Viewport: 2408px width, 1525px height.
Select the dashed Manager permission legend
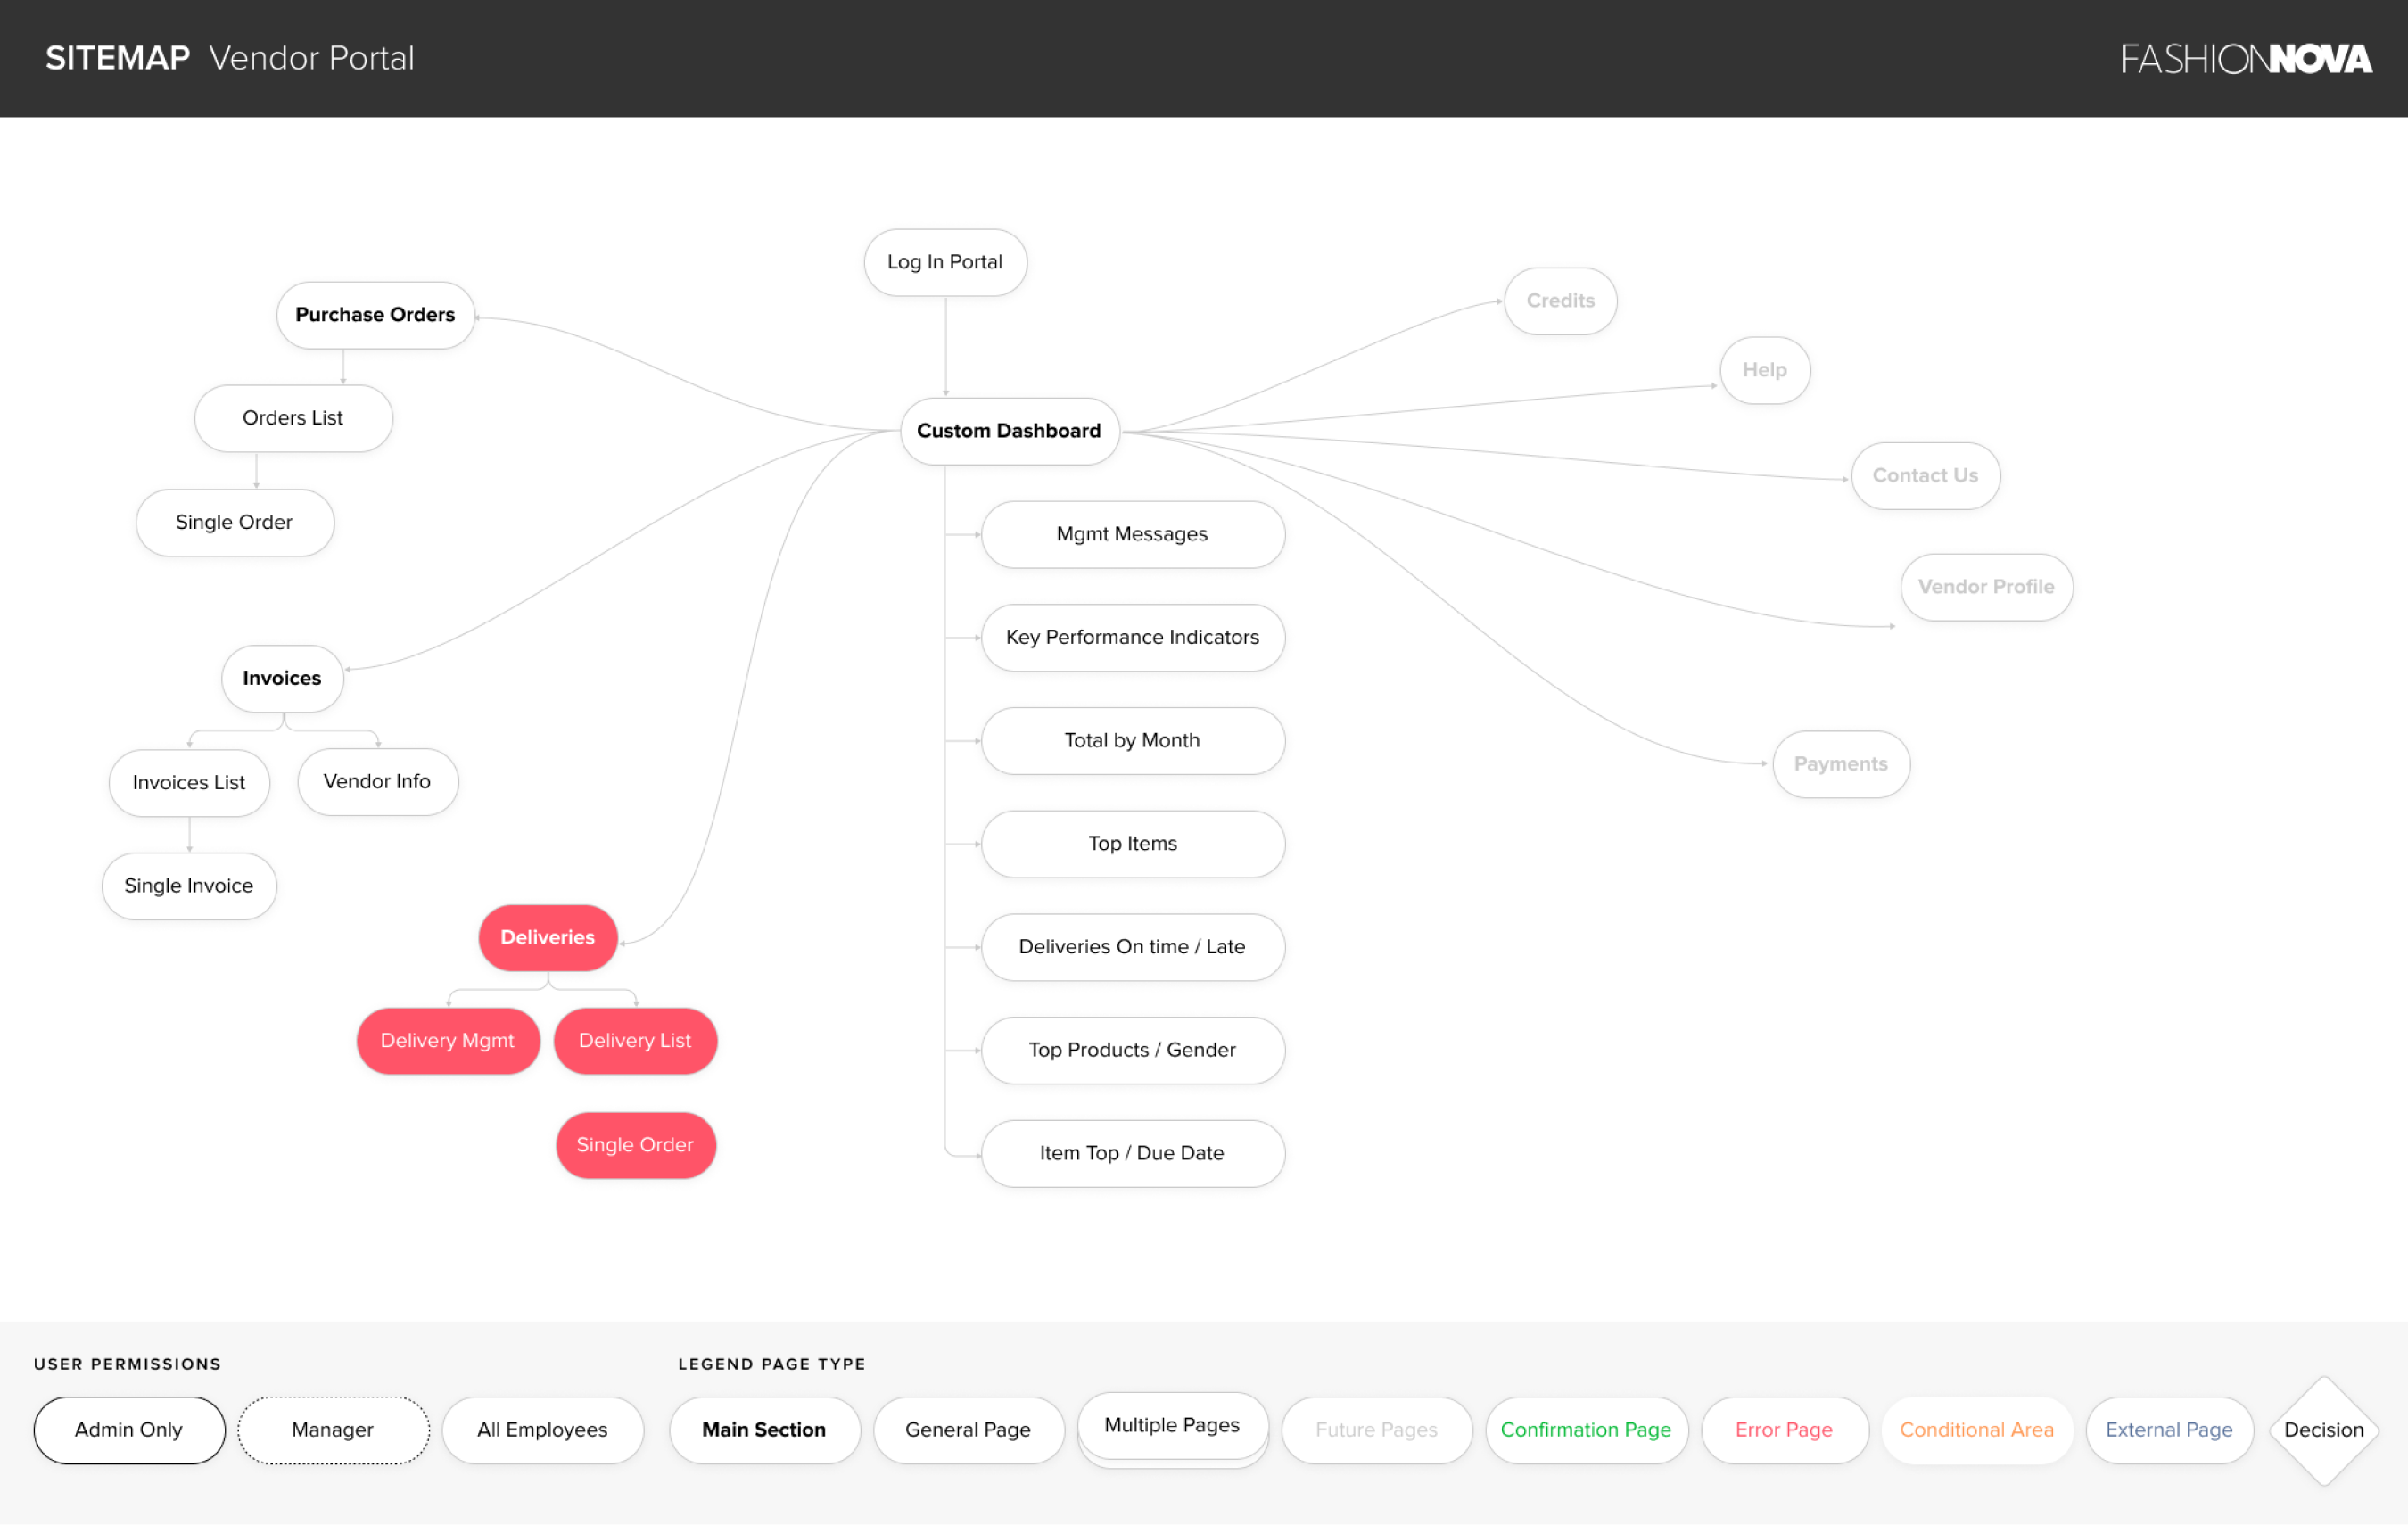click(x=333, y=1430)
